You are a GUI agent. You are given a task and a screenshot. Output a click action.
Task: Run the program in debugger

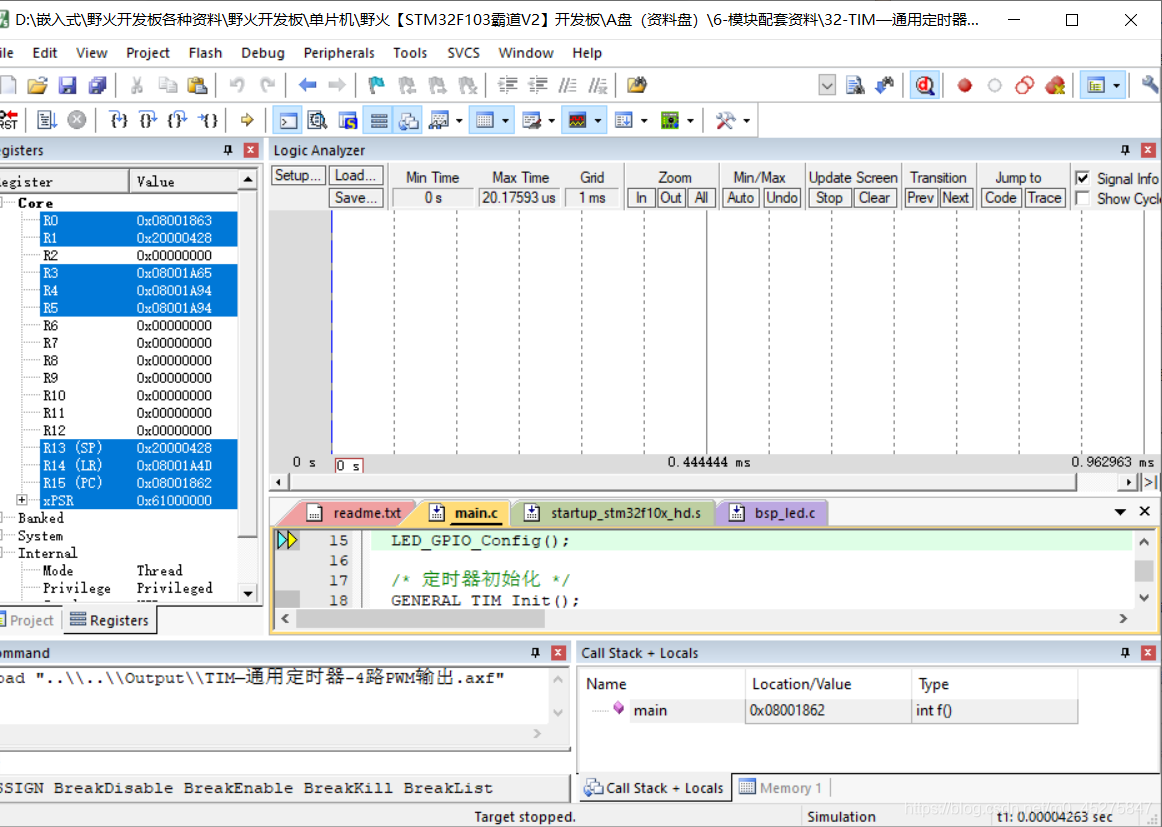pos(47,119)
